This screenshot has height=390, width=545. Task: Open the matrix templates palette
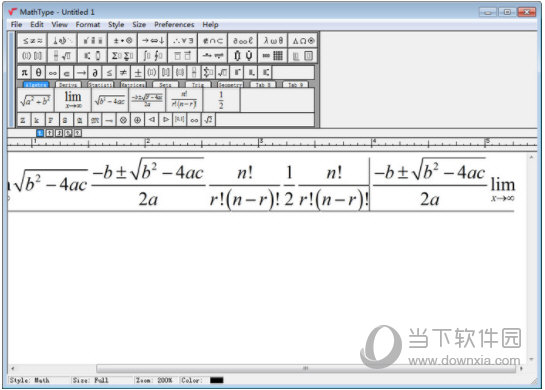[x=273, y=56]
